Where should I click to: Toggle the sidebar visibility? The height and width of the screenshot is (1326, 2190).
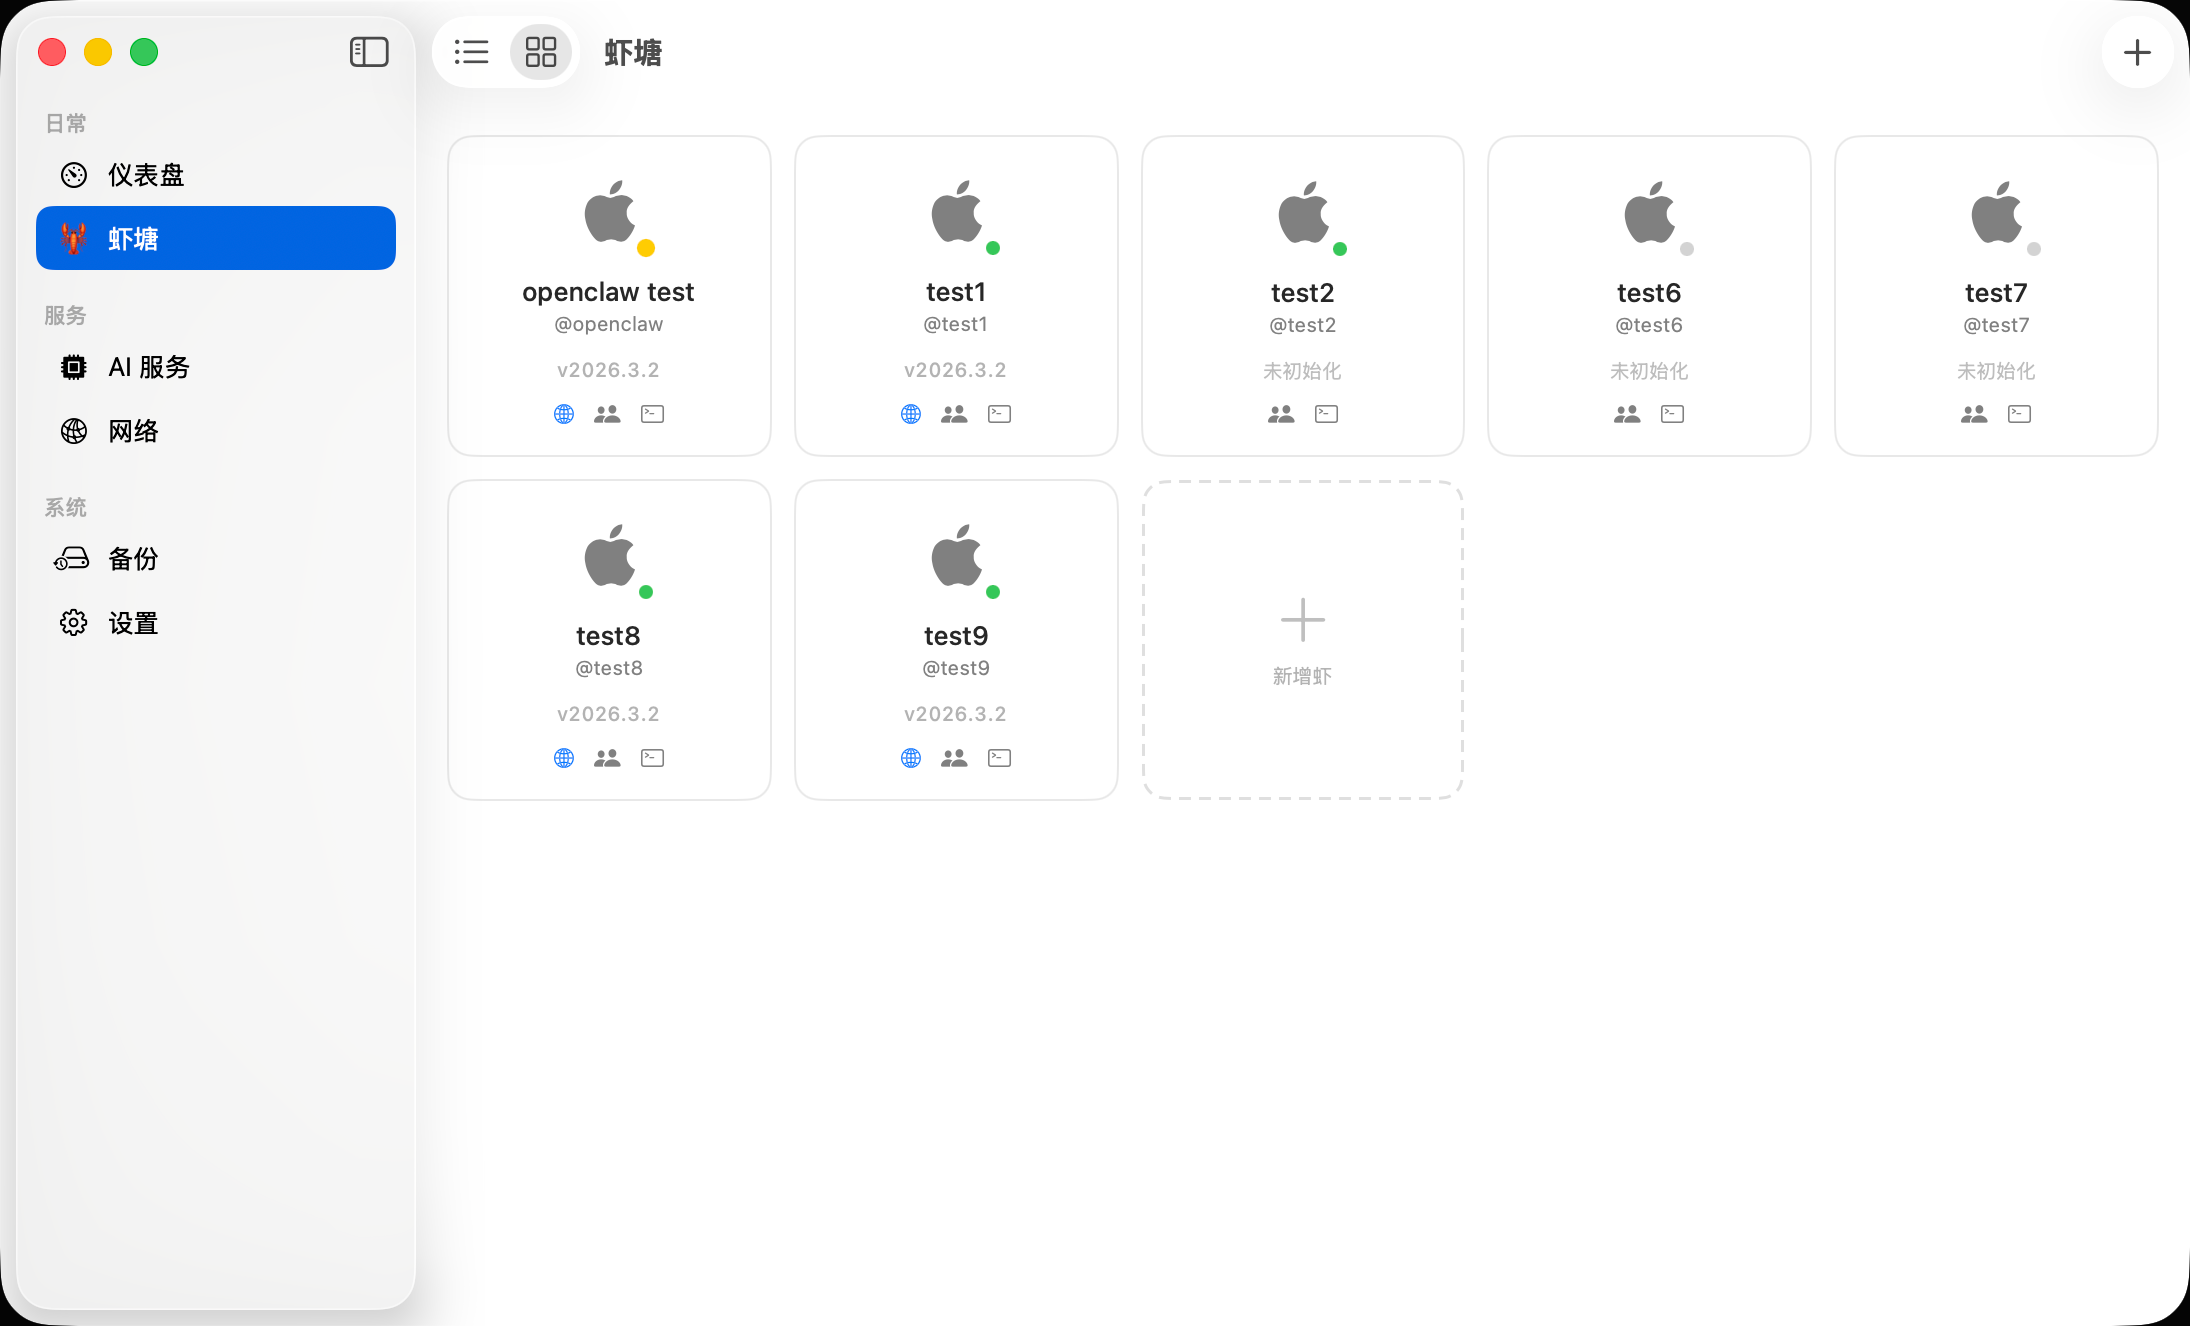click(x=369, y=52)
